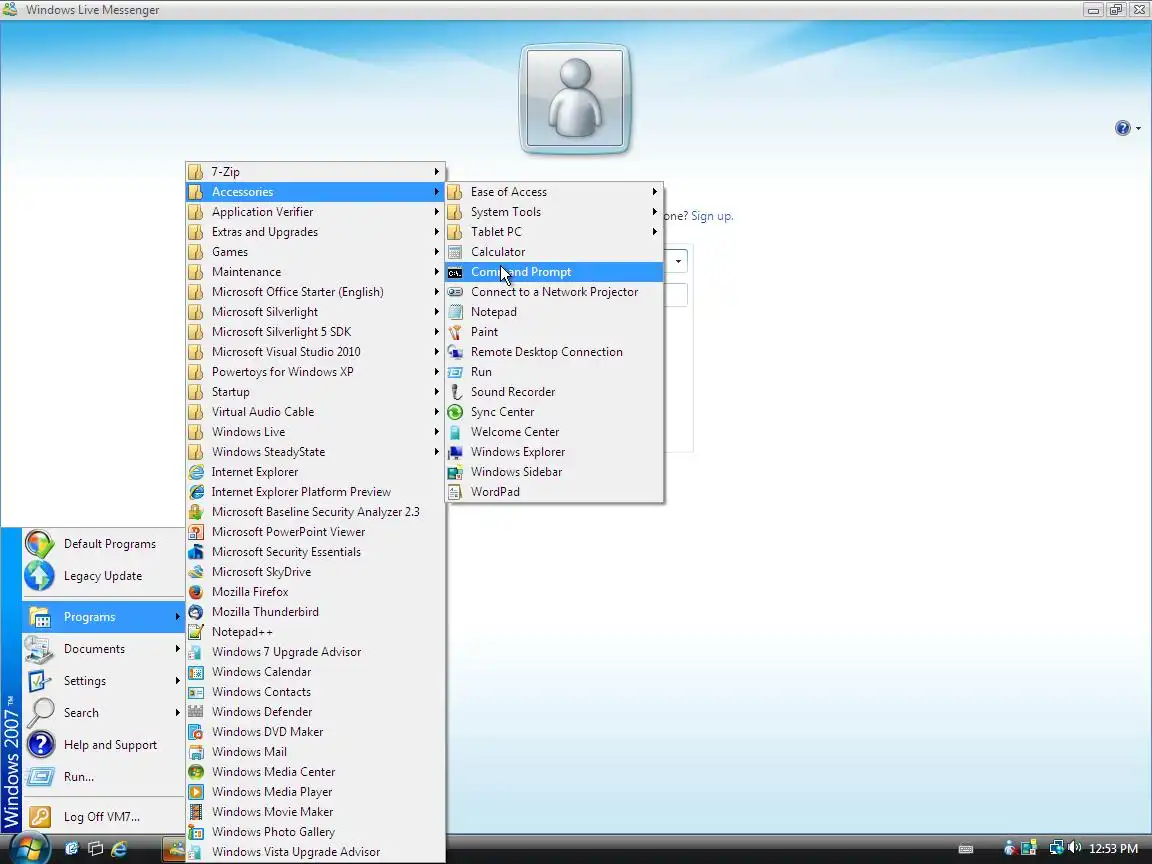Expand the Virtual Audio Cable folder
1152x864 pixels.
pos(315,412)
